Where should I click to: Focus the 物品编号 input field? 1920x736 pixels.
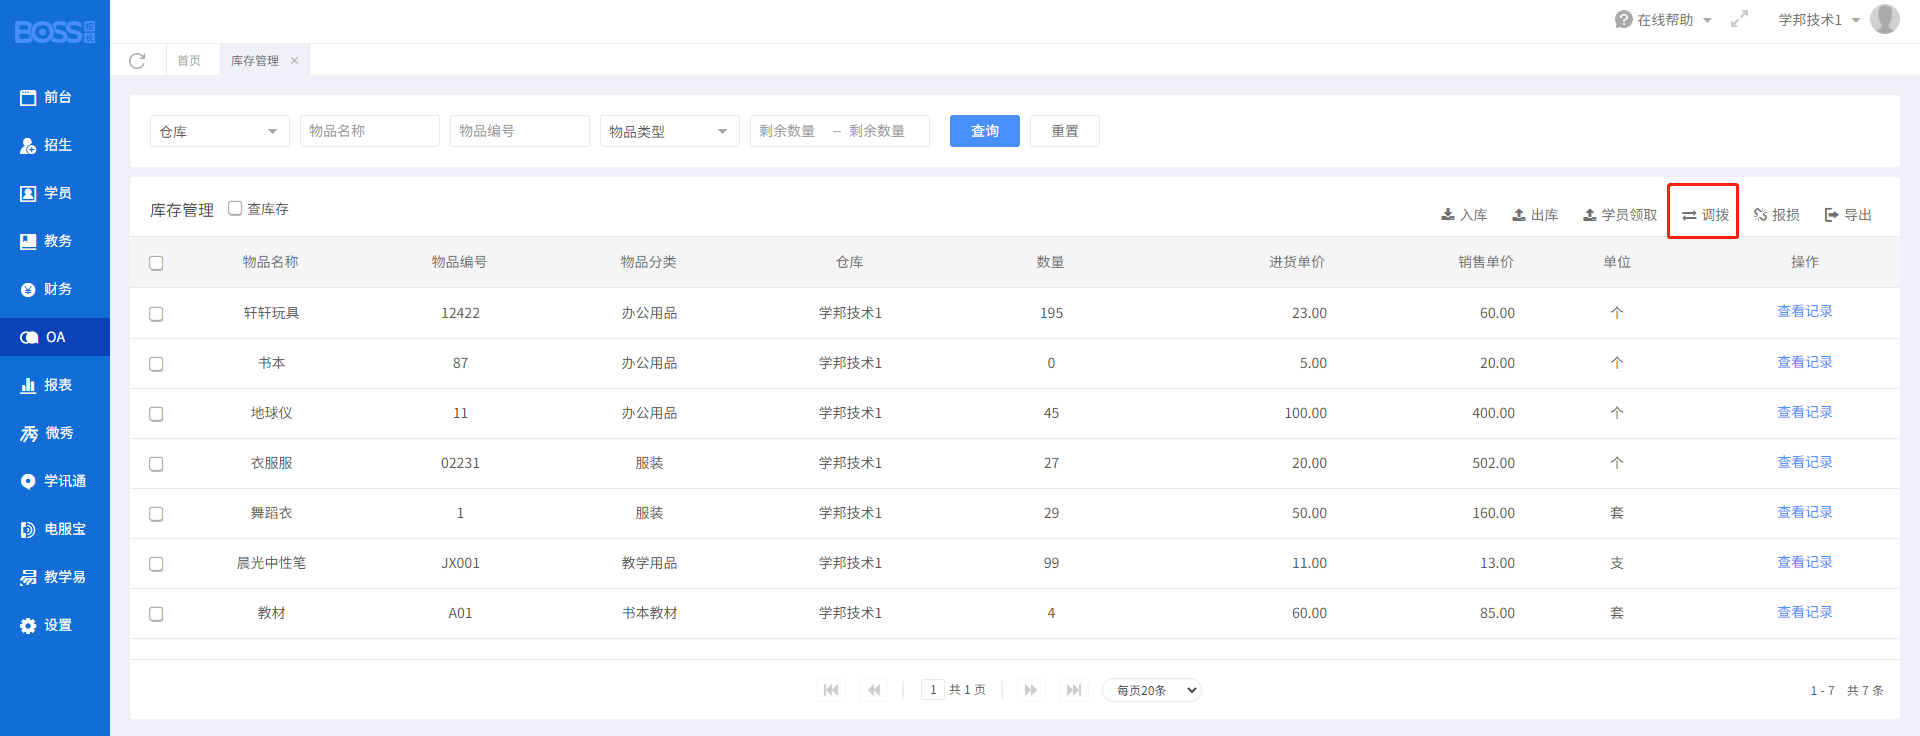(x=520, y=131)
